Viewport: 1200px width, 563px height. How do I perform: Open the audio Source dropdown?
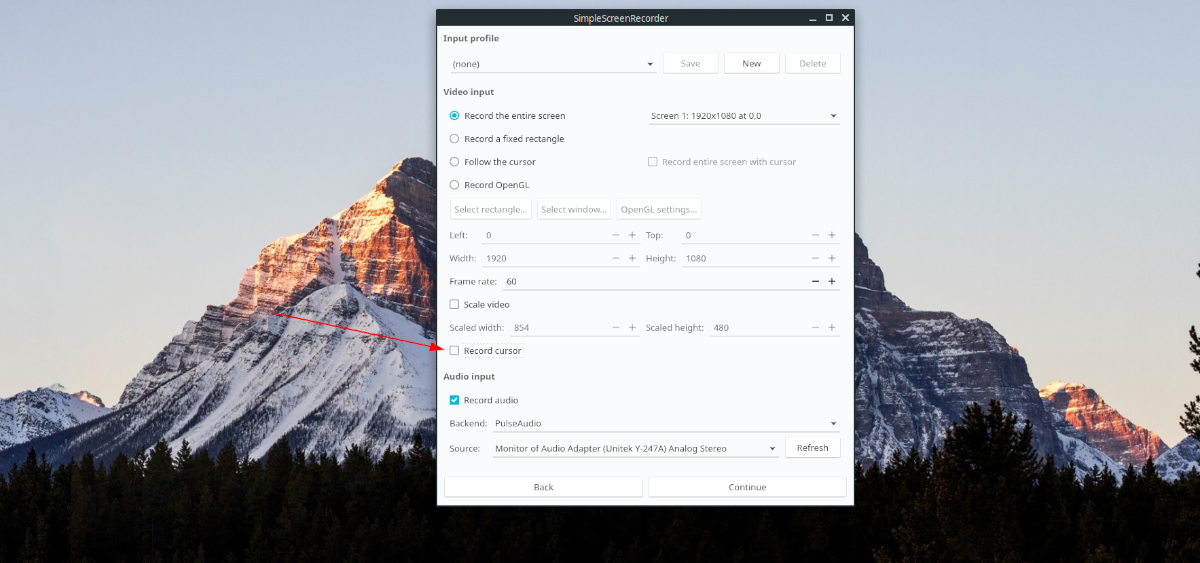coord(635,448)
